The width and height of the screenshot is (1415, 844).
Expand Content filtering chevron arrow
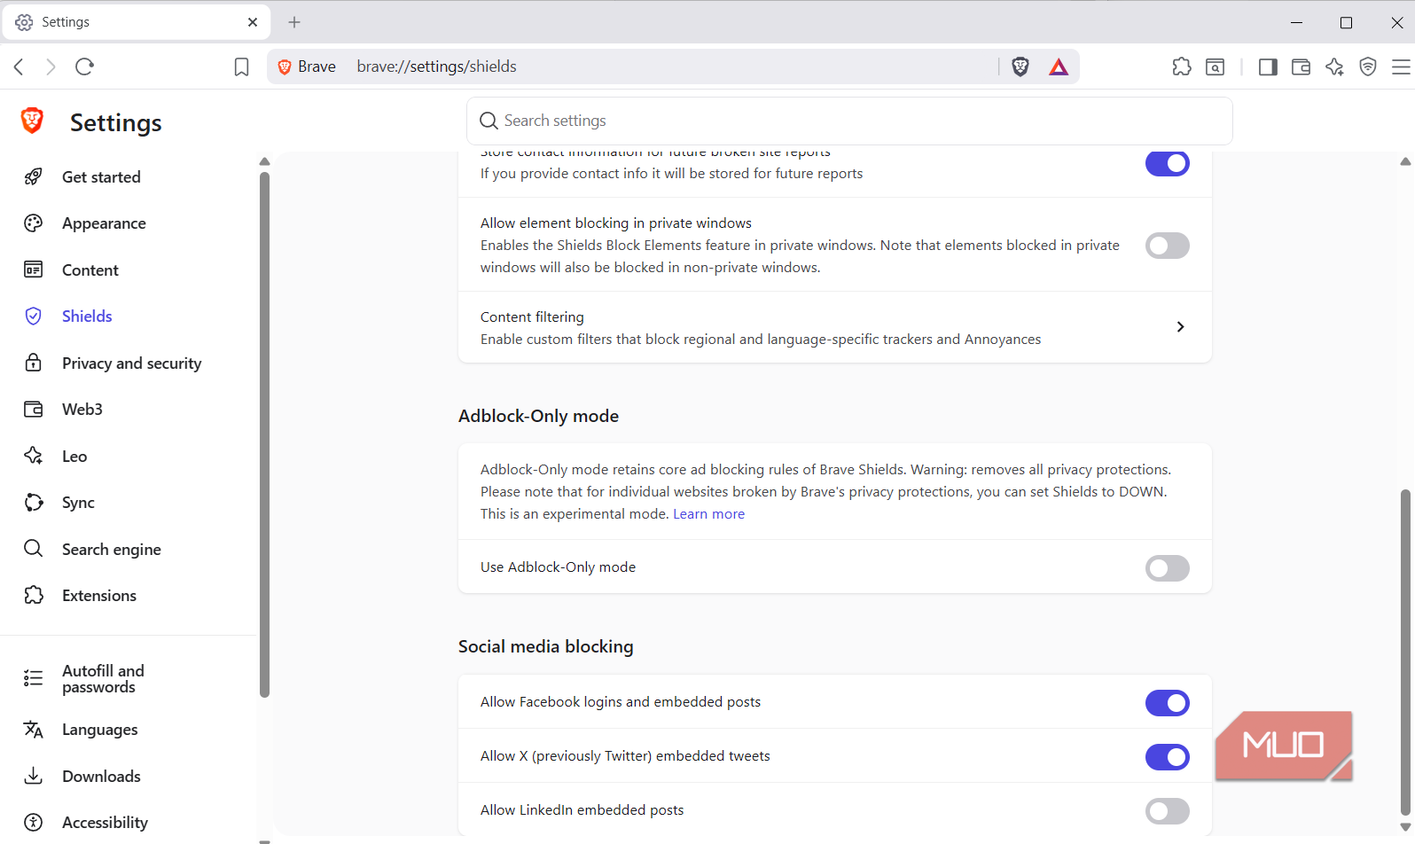pyautogui.click(x=1180, y=327)
